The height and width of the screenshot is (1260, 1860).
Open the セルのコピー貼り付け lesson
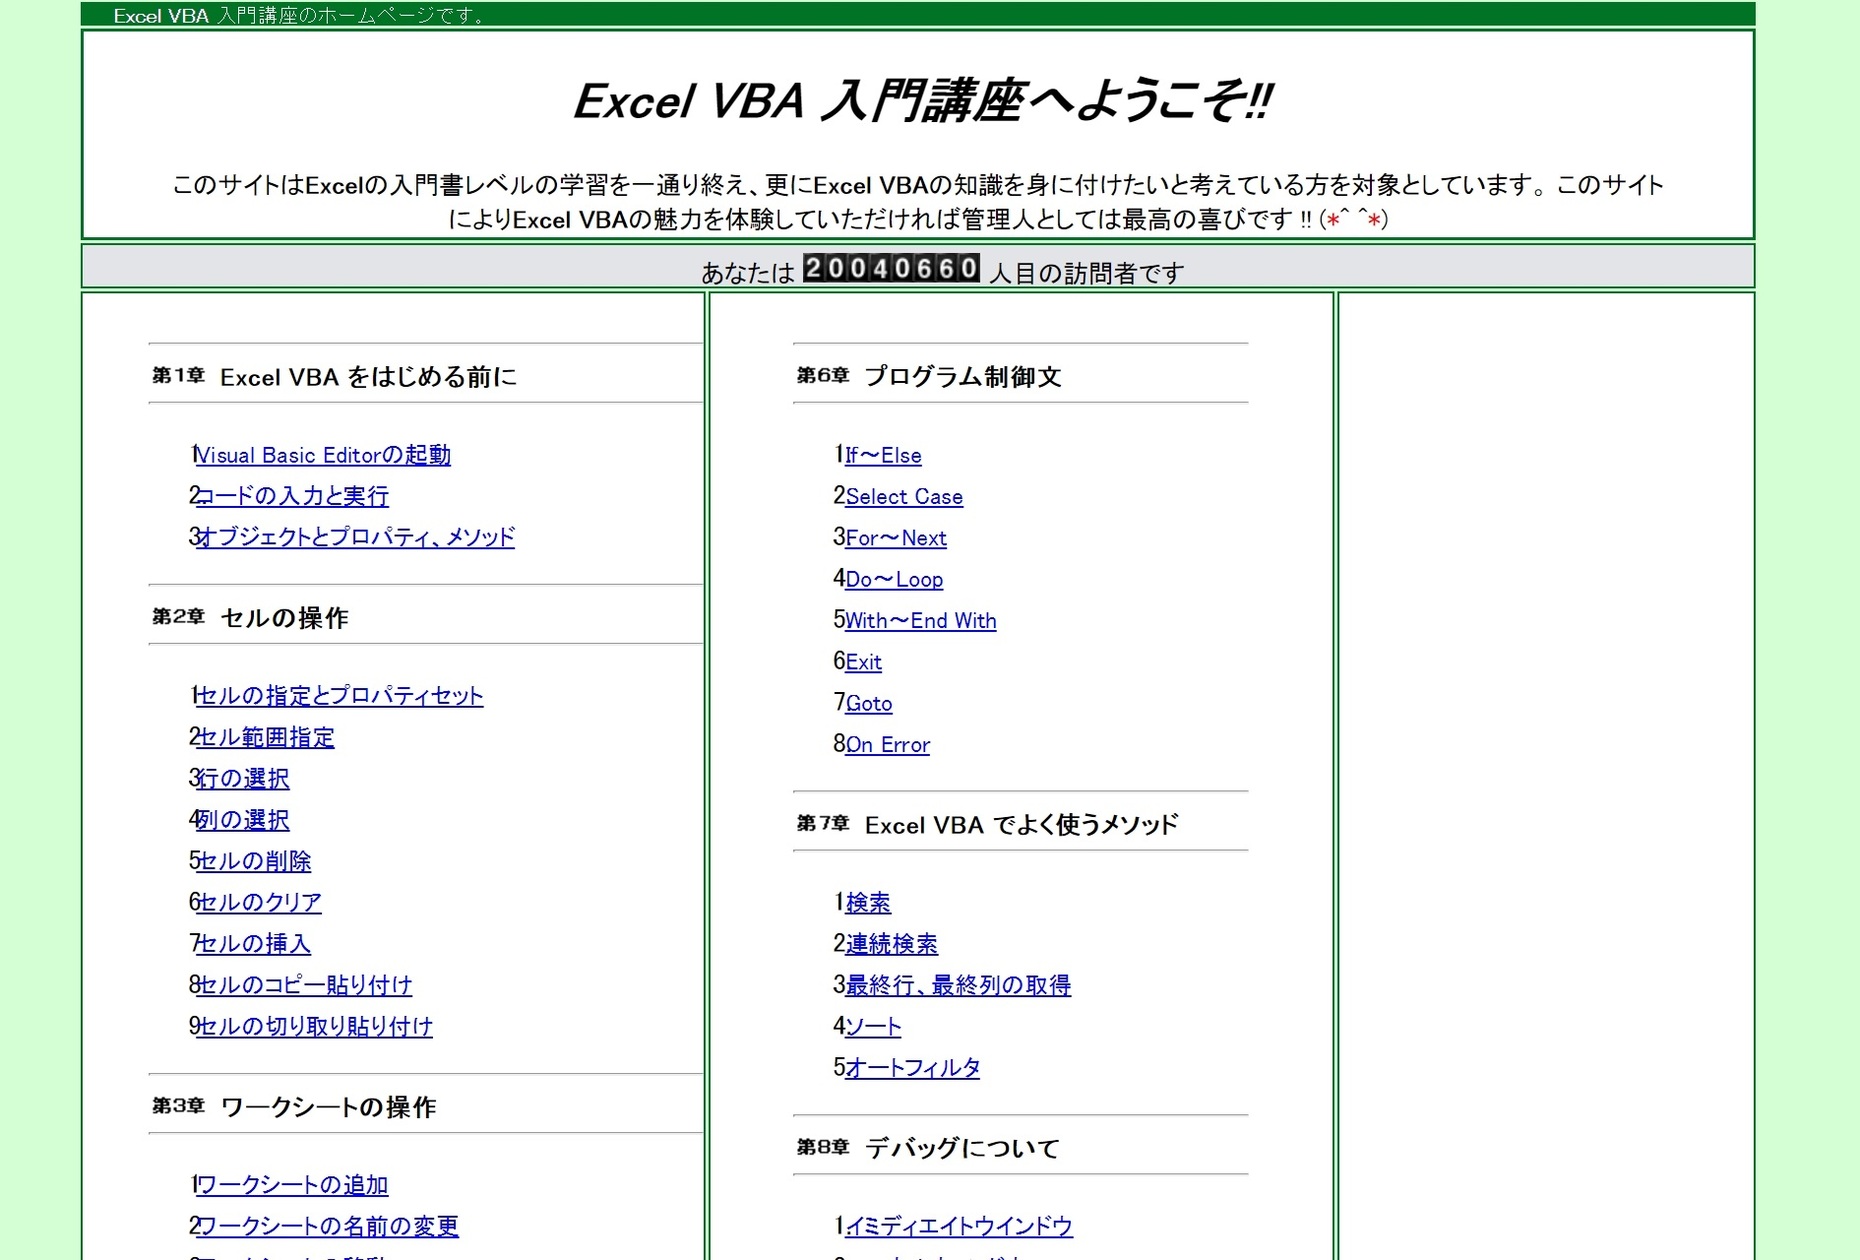pyautogui.click(x=303, y=985)
